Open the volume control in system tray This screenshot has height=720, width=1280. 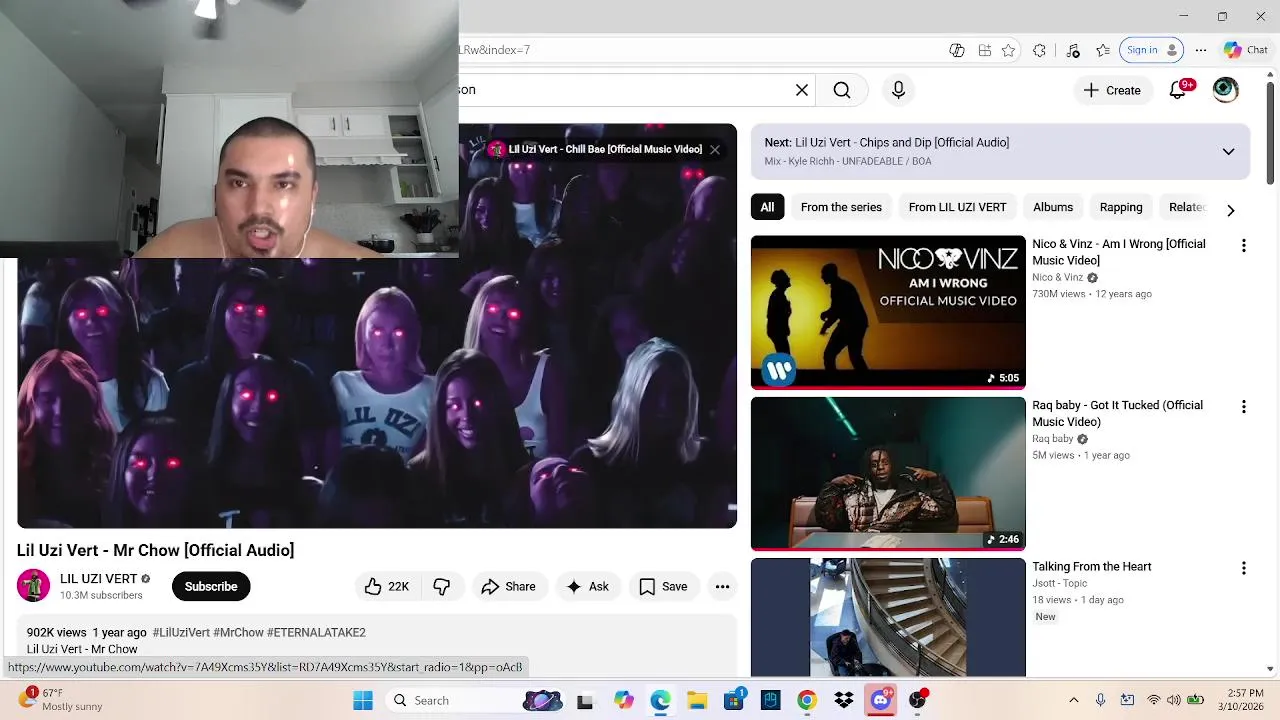pyautogui.click(x=1174, y=700)
